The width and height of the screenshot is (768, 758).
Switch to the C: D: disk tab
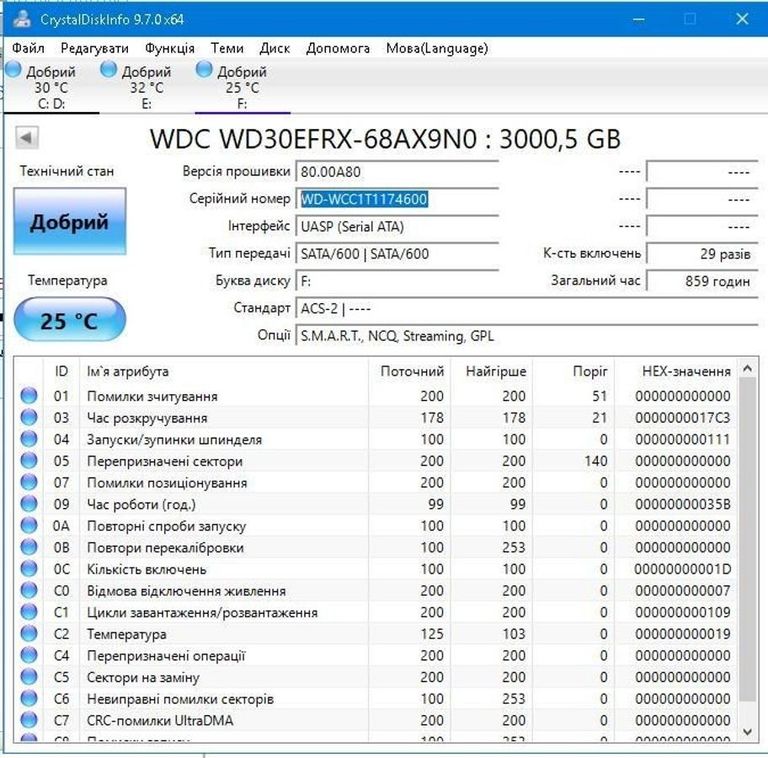pyautogui.click(x=51, y=87)
